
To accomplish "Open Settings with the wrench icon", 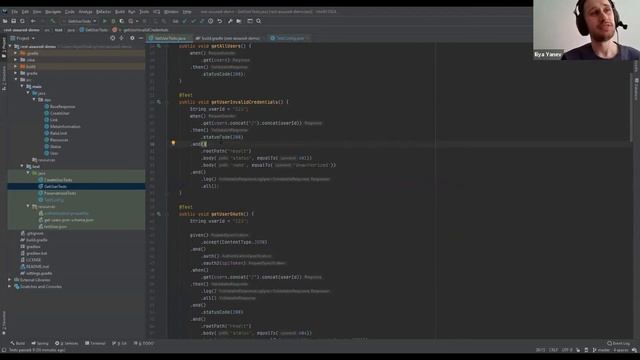I will (x=230, y=21).
